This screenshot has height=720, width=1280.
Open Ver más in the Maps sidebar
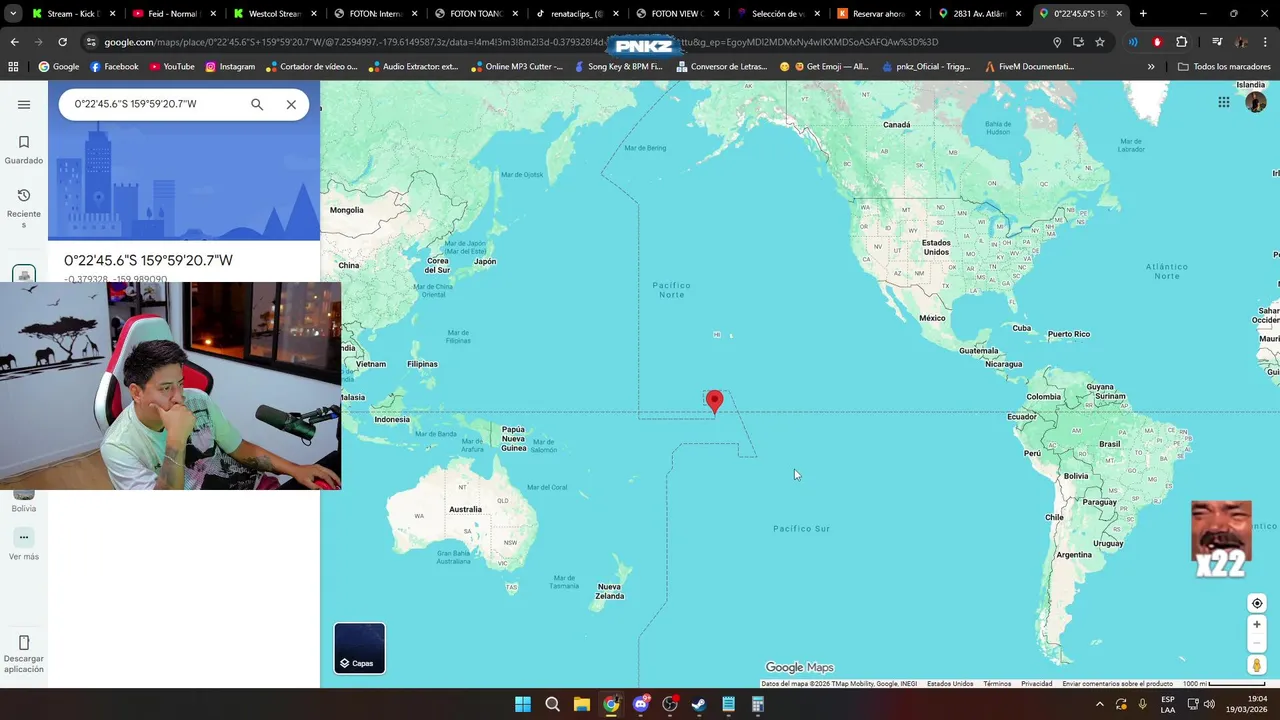[x=24, y=545]
